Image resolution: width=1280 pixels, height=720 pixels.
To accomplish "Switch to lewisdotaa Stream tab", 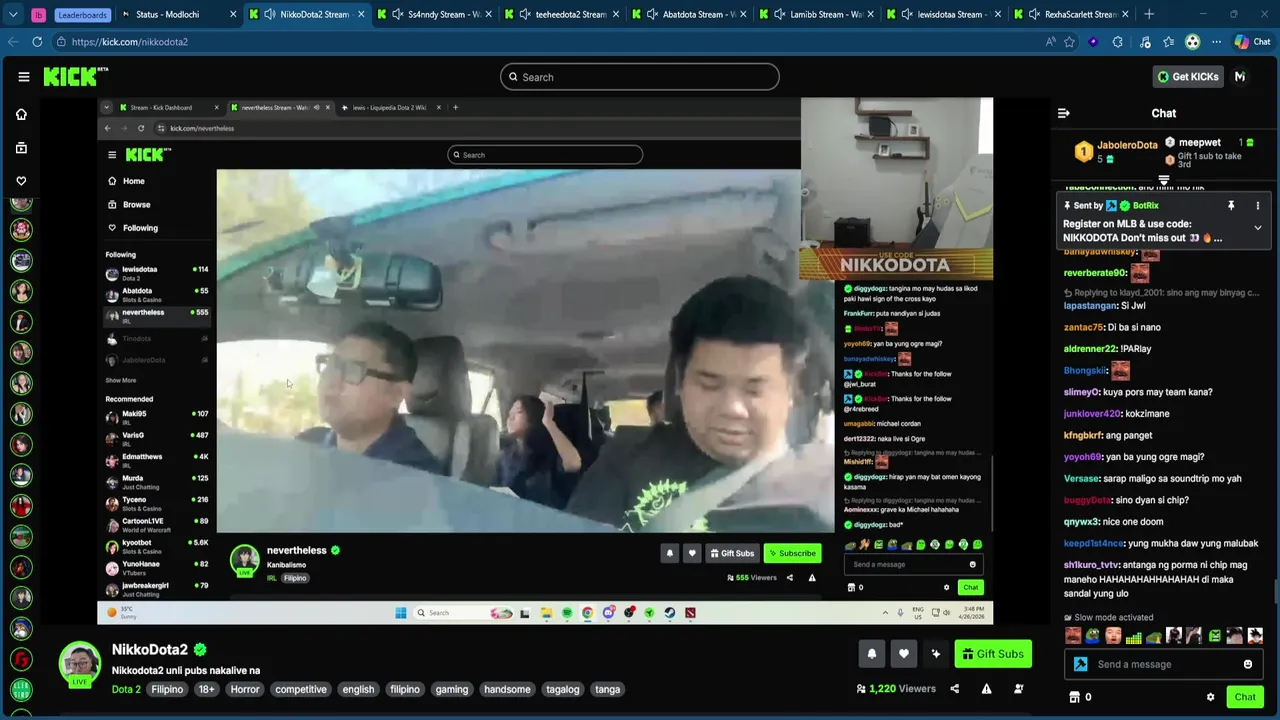I will 946,14.
